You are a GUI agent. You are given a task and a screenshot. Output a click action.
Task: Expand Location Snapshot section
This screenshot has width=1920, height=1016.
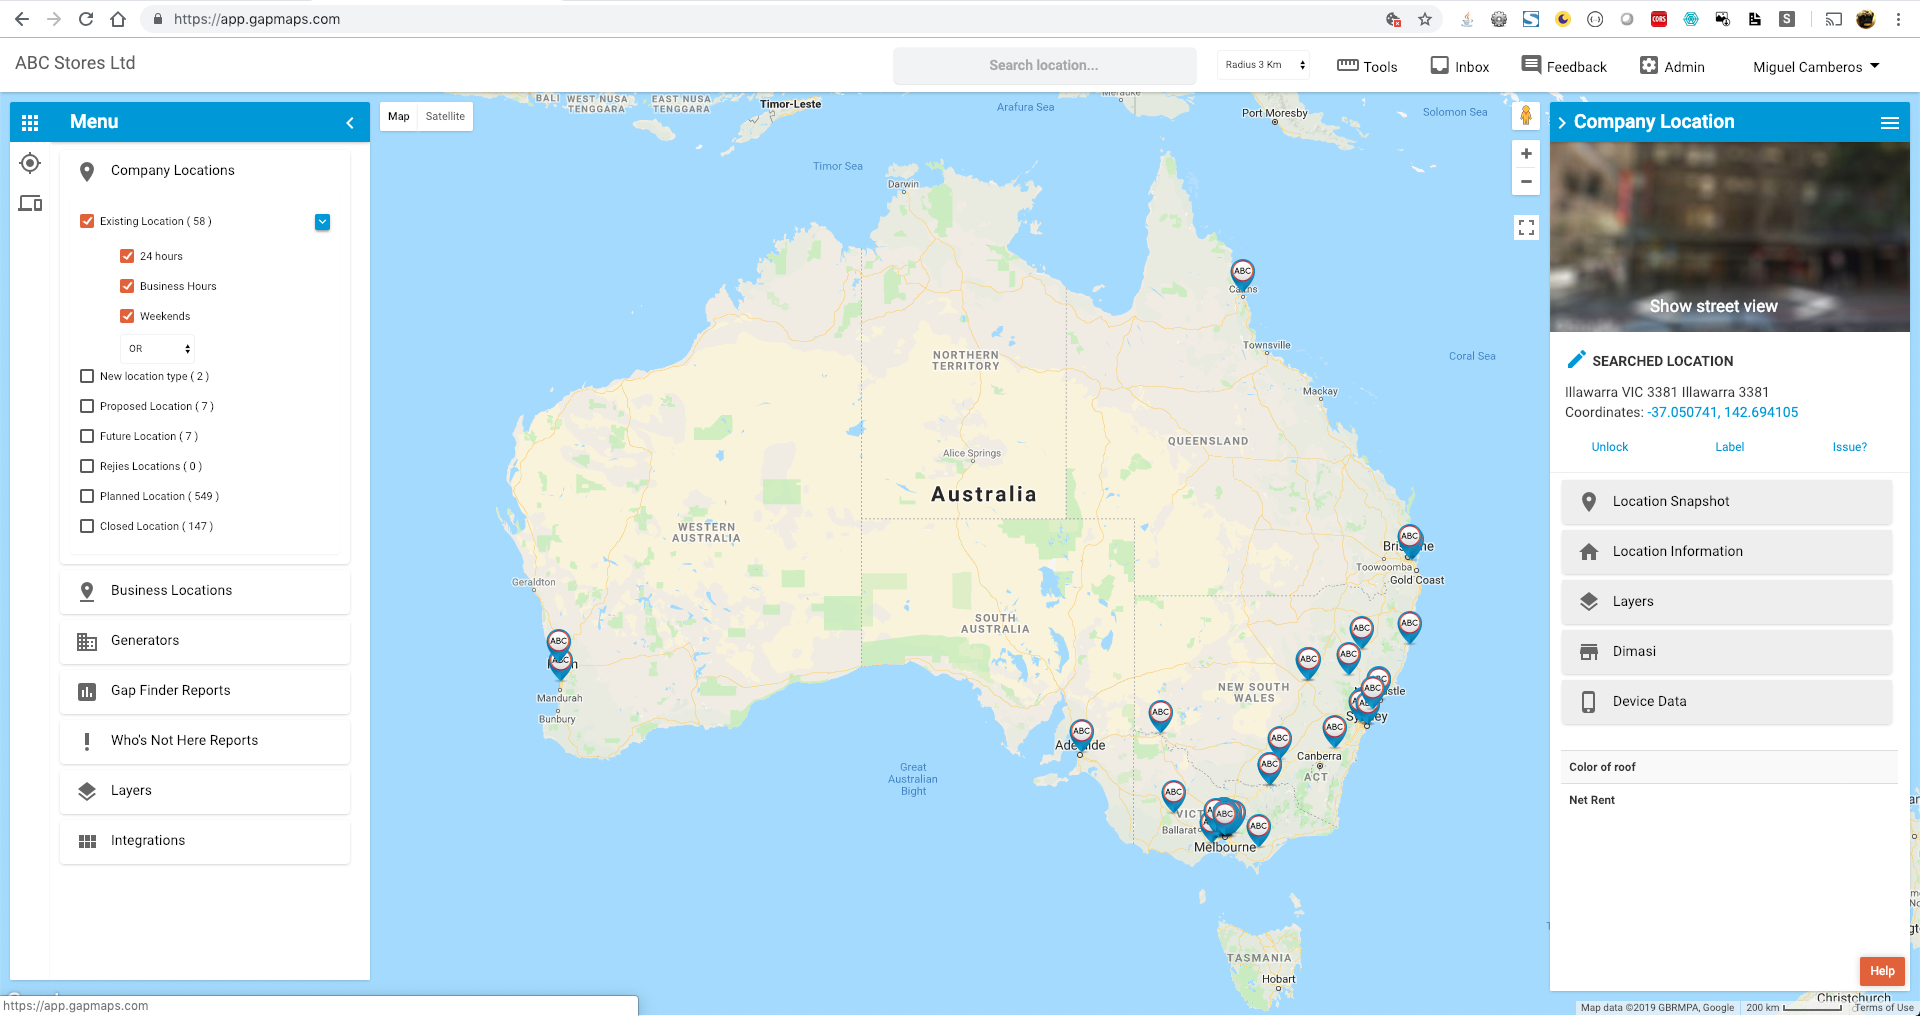1727,502
